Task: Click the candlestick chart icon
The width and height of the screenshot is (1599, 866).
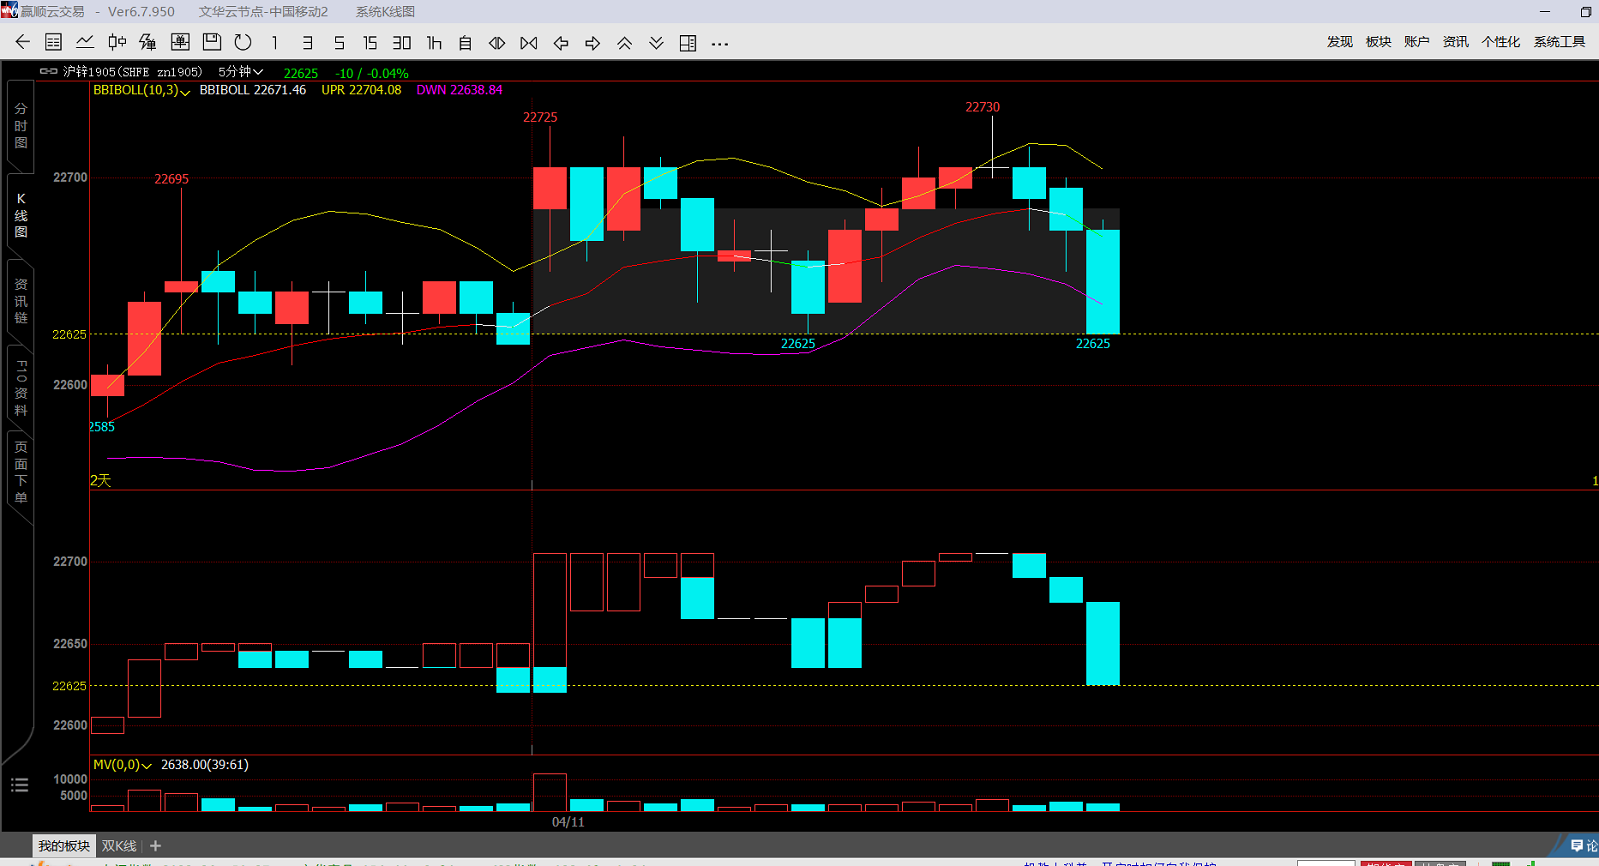Action: click(117, 42)
